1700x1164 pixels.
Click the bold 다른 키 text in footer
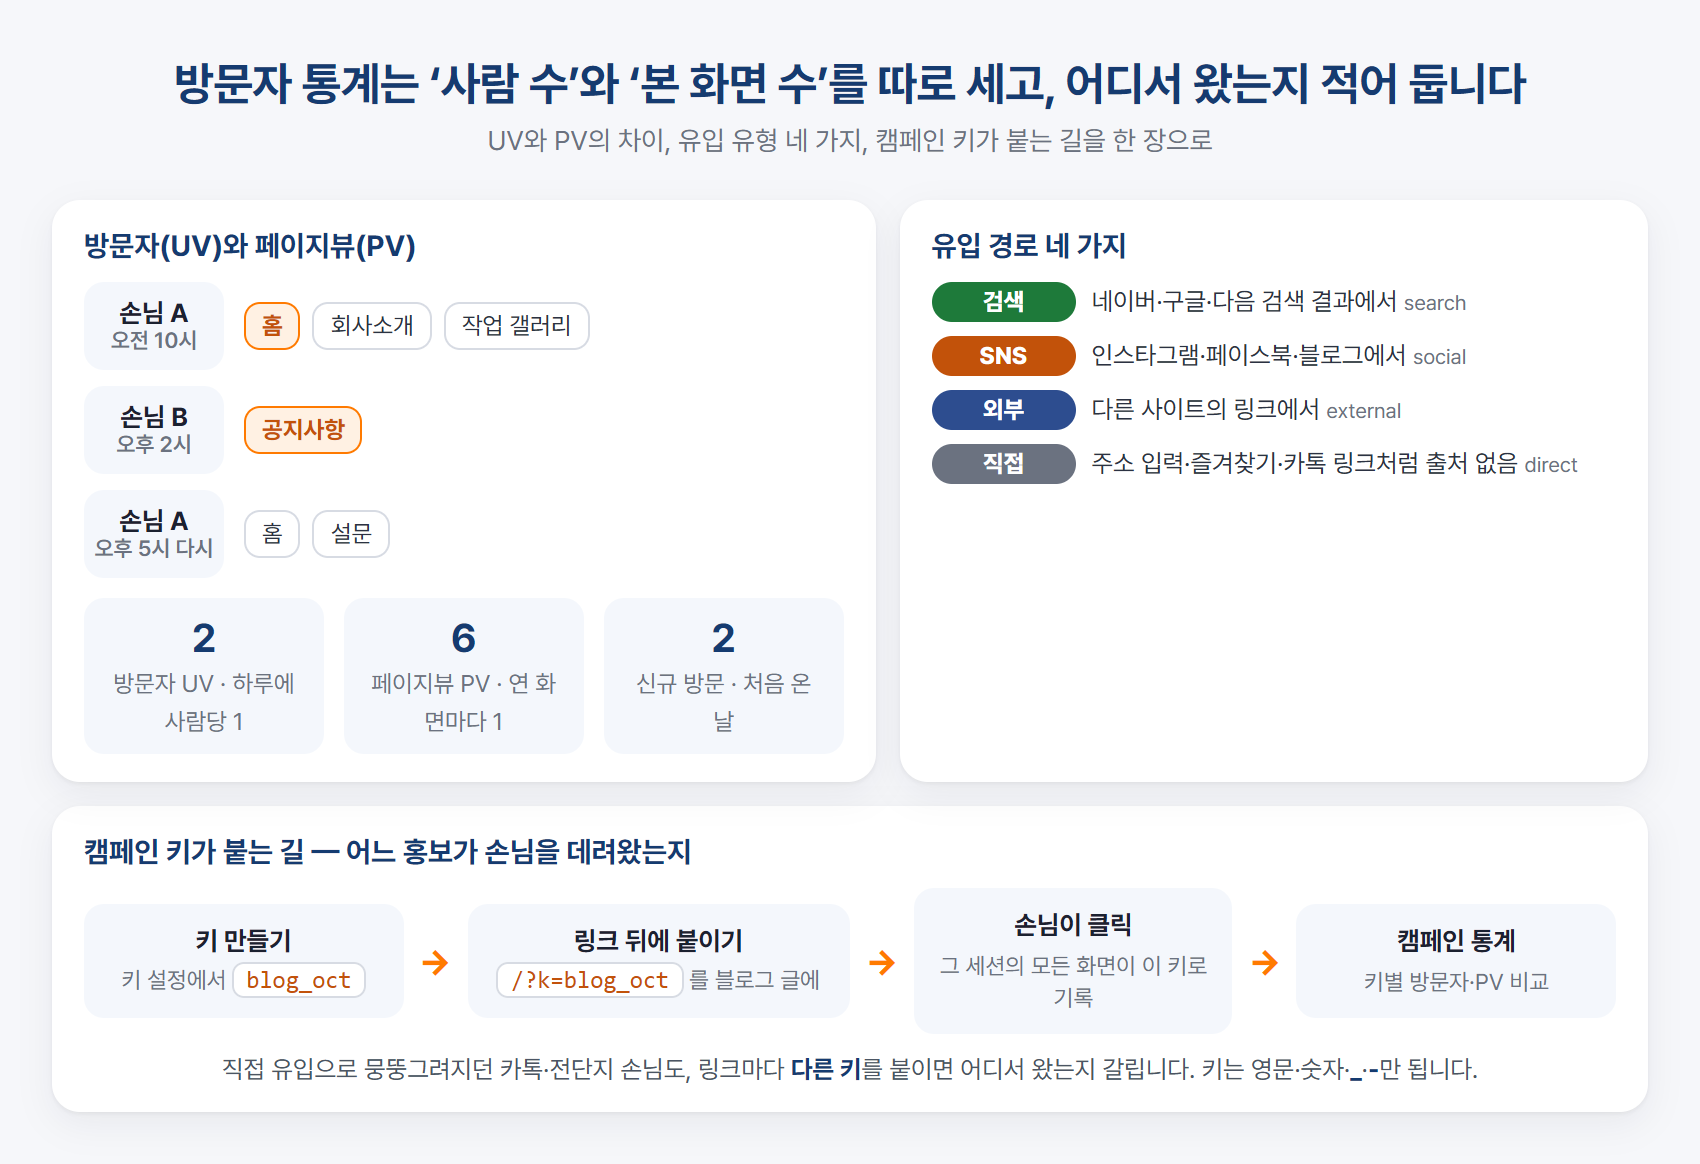tap(826, 1069)
